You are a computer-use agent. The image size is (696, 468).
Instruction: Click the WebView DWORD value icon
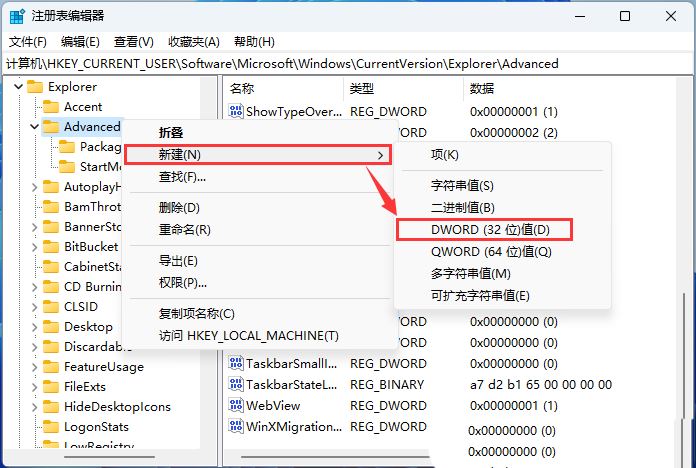(x=236, y=405)
